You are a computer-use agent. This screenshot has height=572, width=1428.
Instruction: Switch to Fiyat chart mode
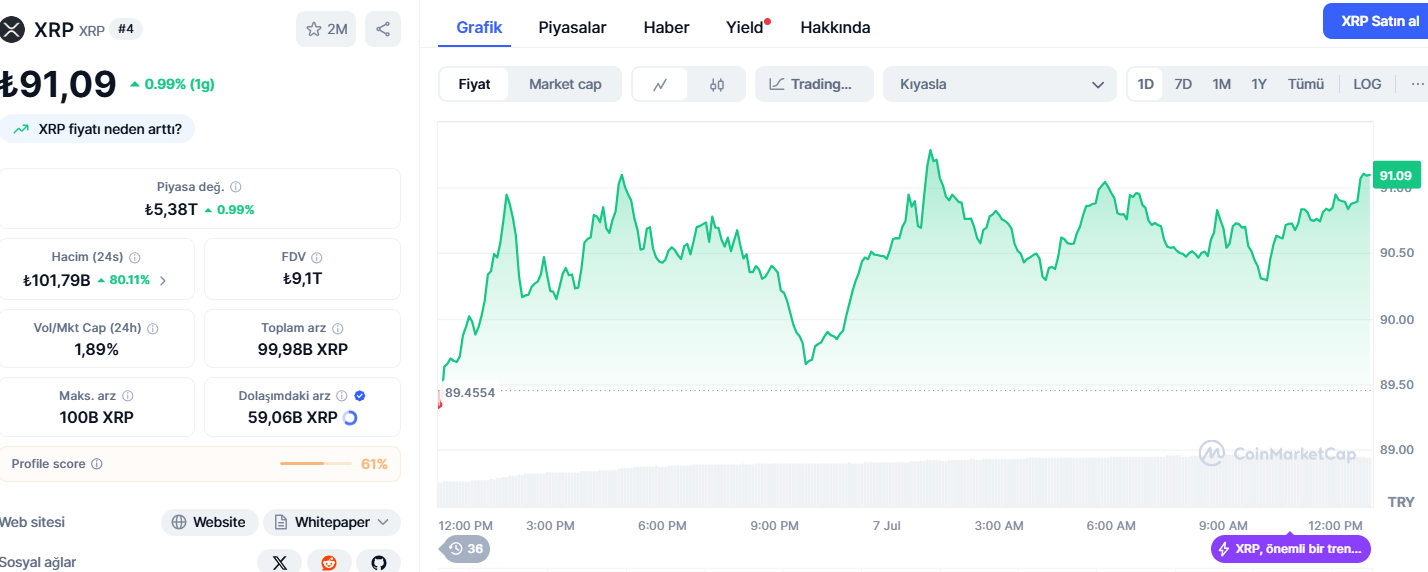474,84
